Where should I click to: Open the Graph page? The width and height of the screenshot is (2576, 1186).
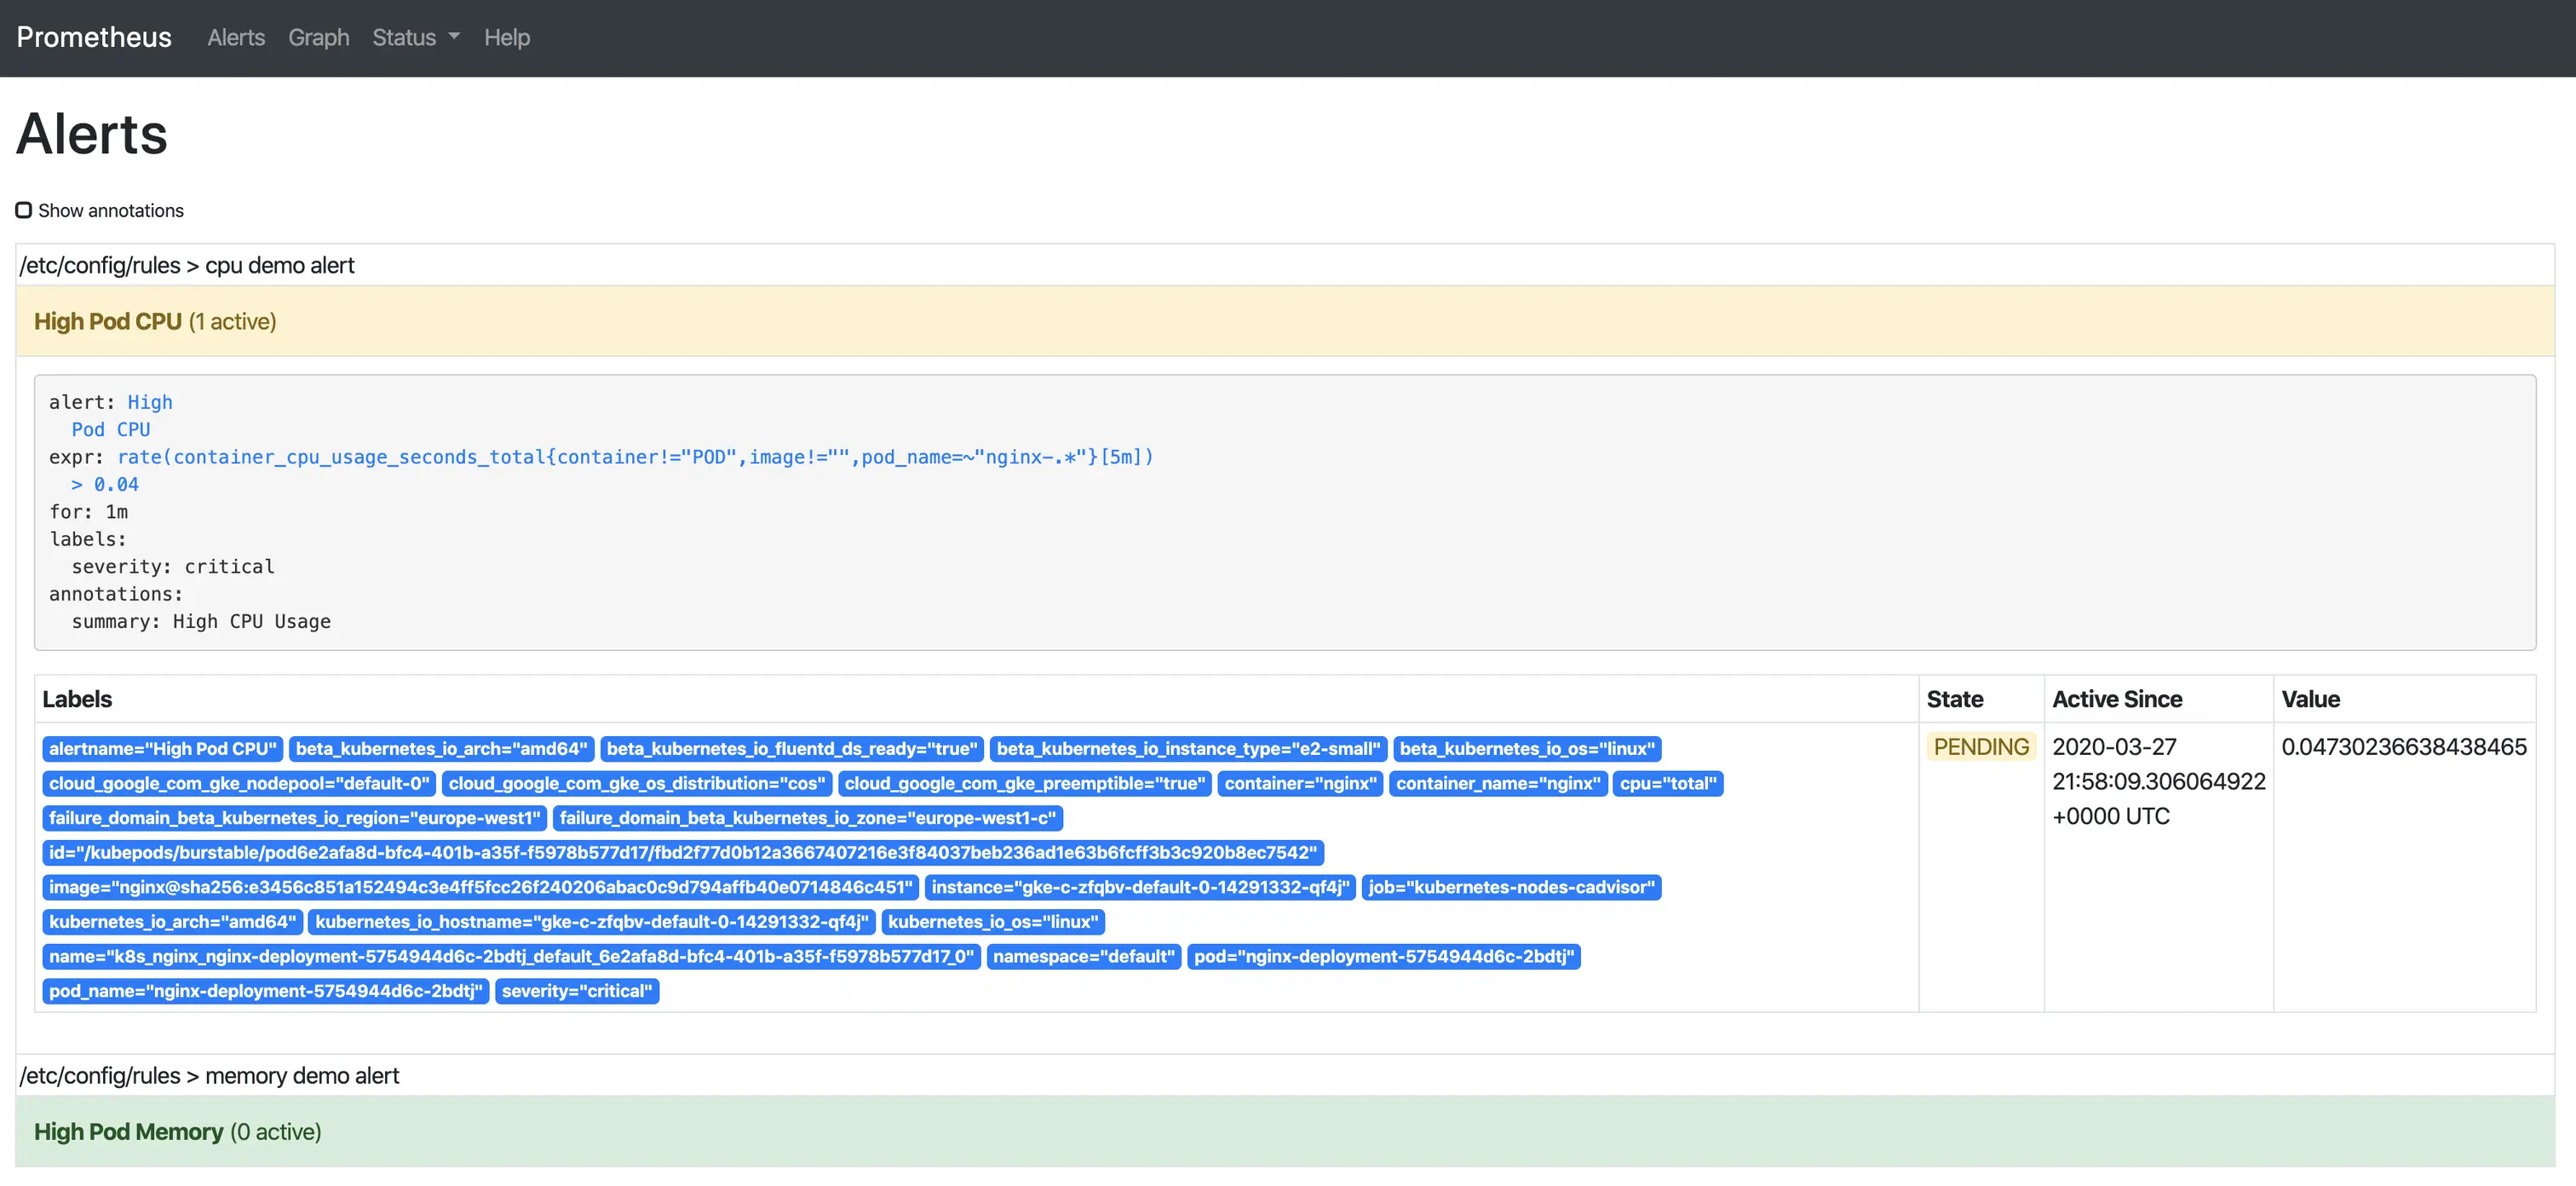point(318,38)
